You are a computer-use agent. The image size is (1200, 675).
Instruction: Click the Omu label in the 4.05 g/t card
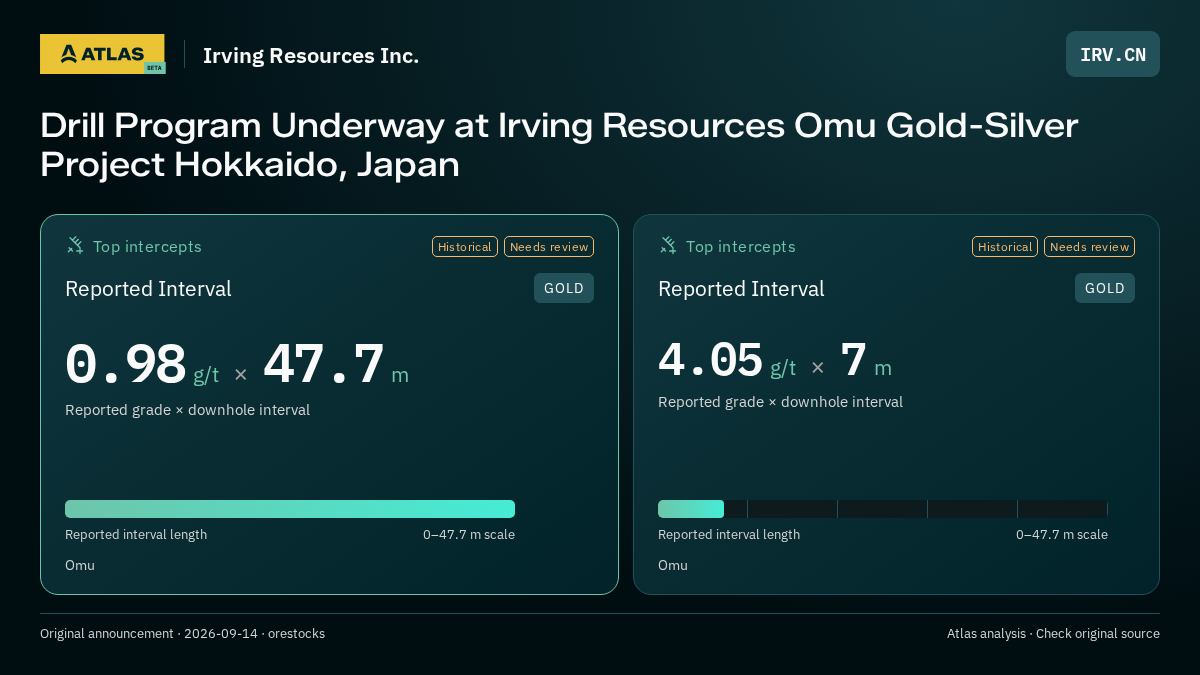tap(673, 565)
